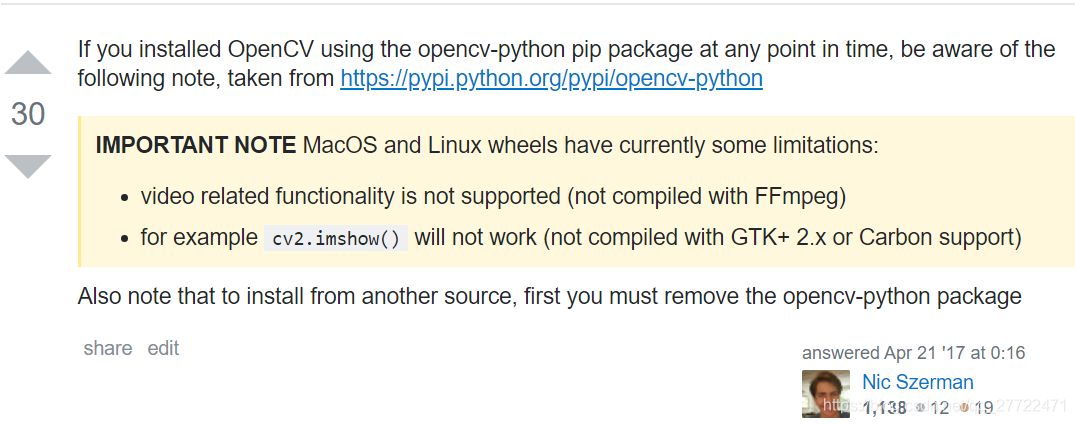The image size is (1075, 424).
Task: Click the 'Also note that to install' paragraph
Action: 549,297
